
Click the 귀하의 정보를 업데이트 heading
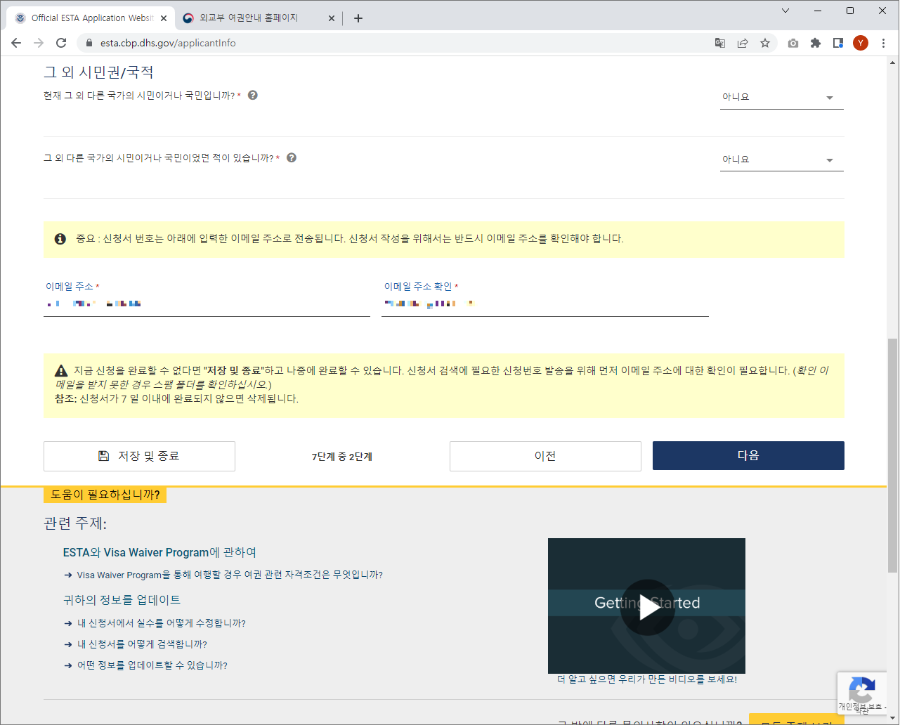(122, 600)
